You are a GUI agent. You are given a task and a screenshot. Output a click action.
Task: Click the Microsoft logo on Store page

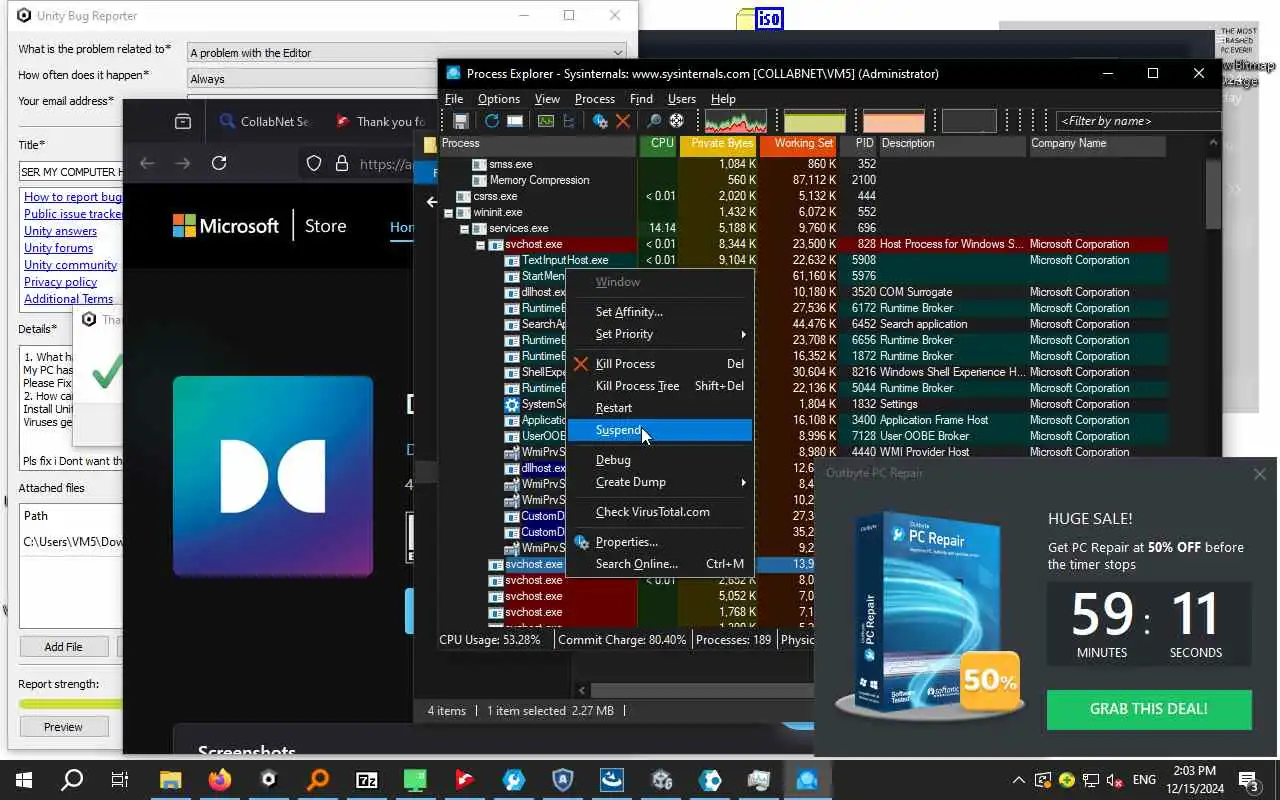(226, 226)
